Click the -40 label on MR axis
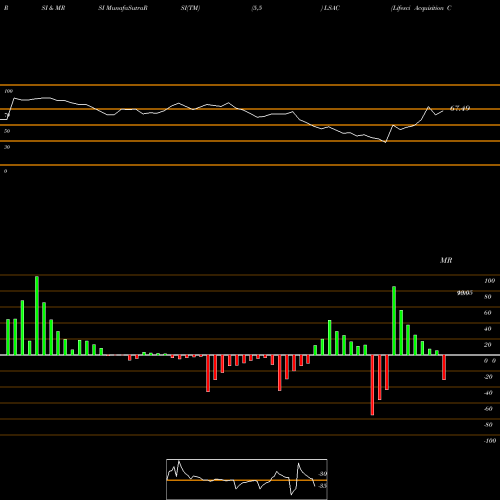Image resolution: width=500 pixels, height=500 pixels. pyautogui.click(x=488, y=393)
